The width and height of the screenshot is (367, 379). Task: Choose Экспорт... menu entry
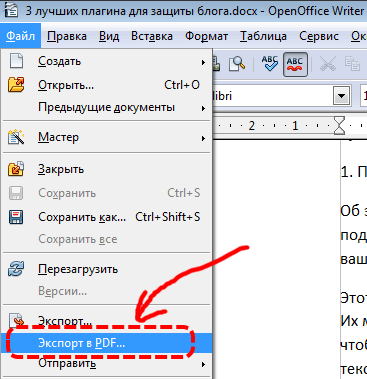coord(107,320)
